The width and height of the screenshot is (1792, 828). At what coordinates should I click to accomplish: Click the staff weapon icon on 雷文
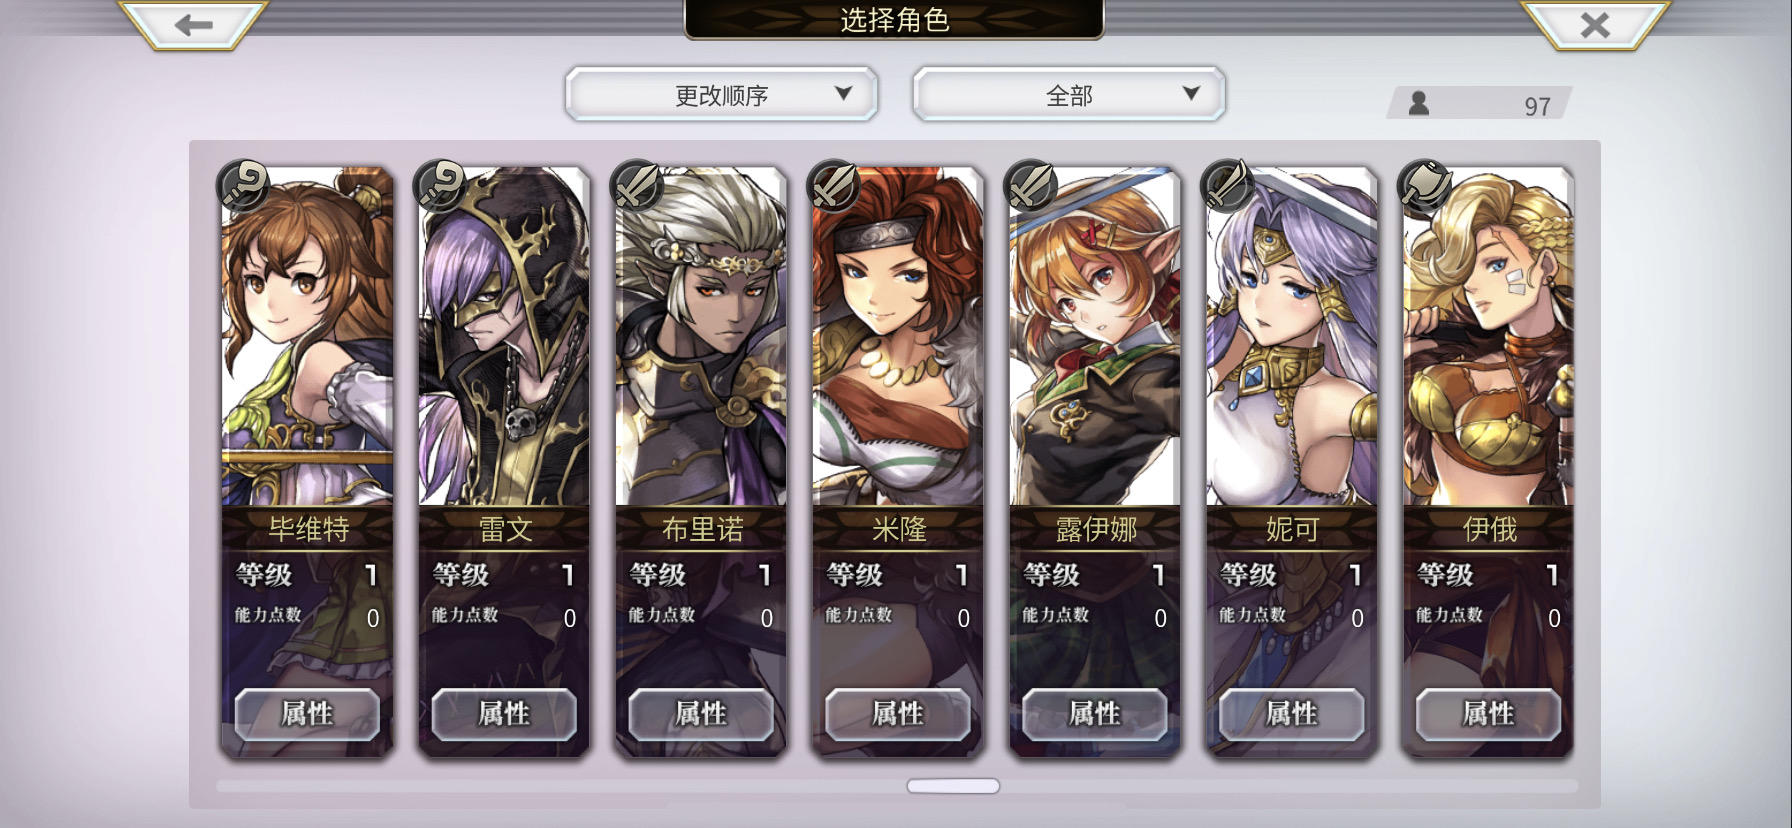[440, 185]
